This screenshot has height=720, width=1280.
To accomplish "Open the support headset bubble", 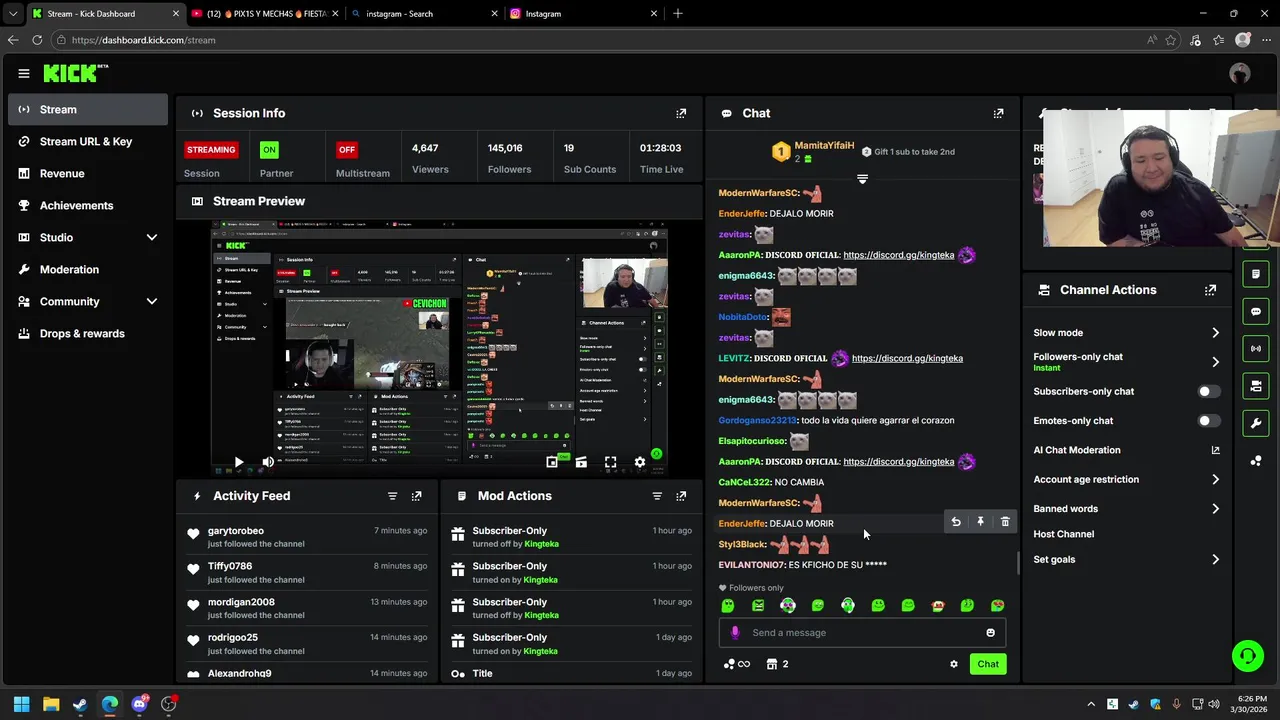I will tap(1247, 656).
